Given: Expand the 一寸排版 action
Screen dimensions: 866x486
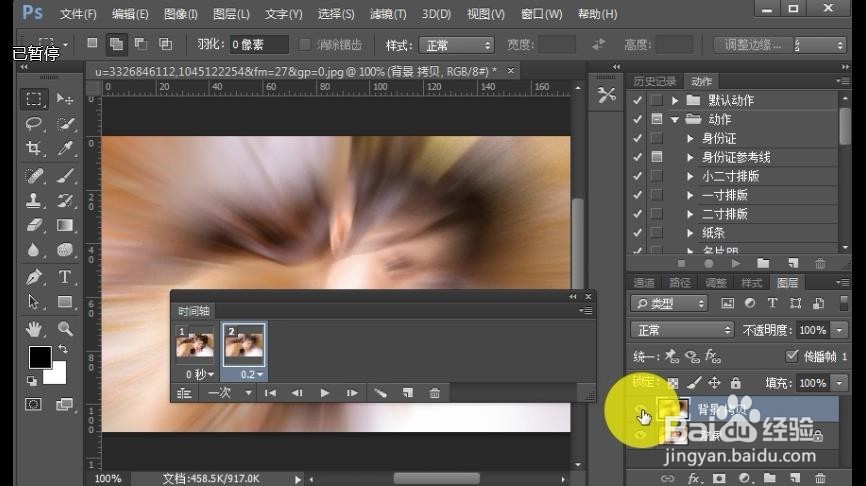Looking at the screenshot, I should [x=690, y=195].
